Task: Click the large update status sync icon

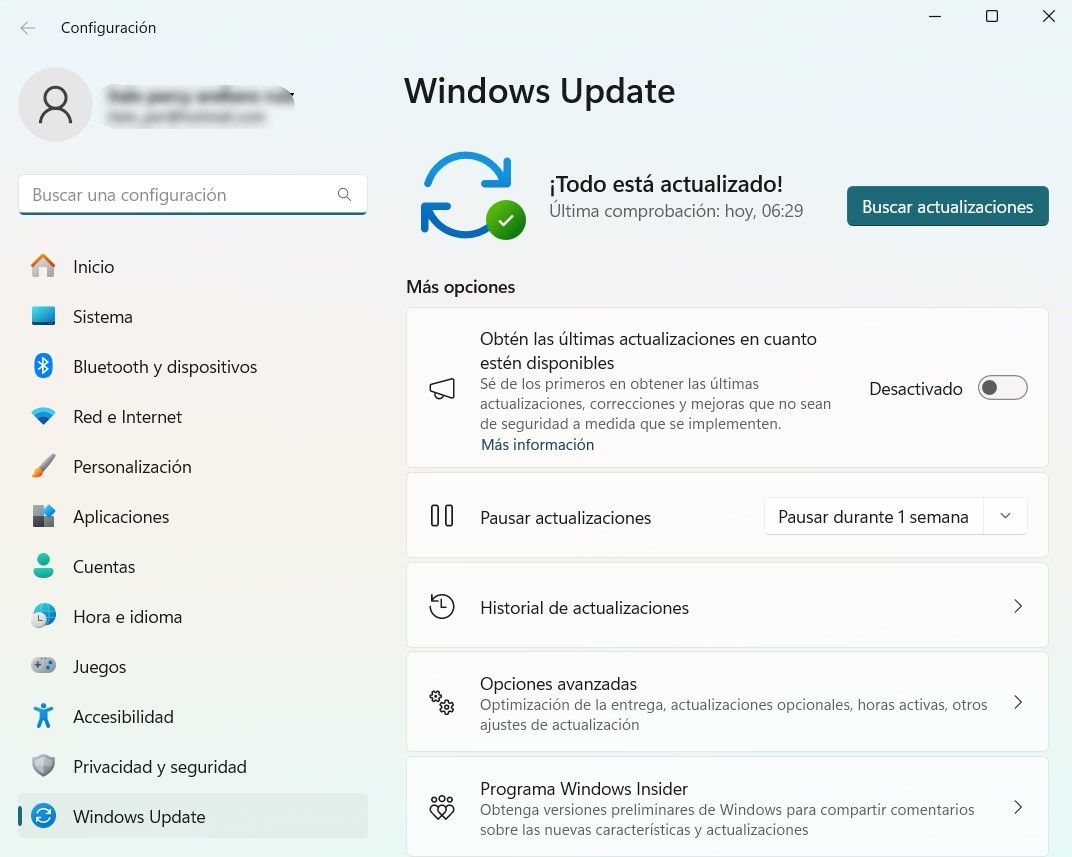Action: pos(472,195)
